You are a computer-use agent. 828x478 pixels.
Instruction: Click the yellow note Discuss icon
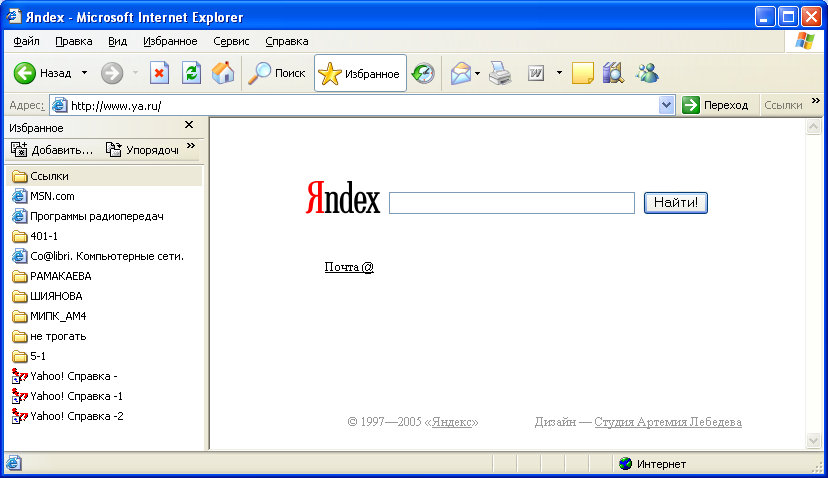pos(582,73)
